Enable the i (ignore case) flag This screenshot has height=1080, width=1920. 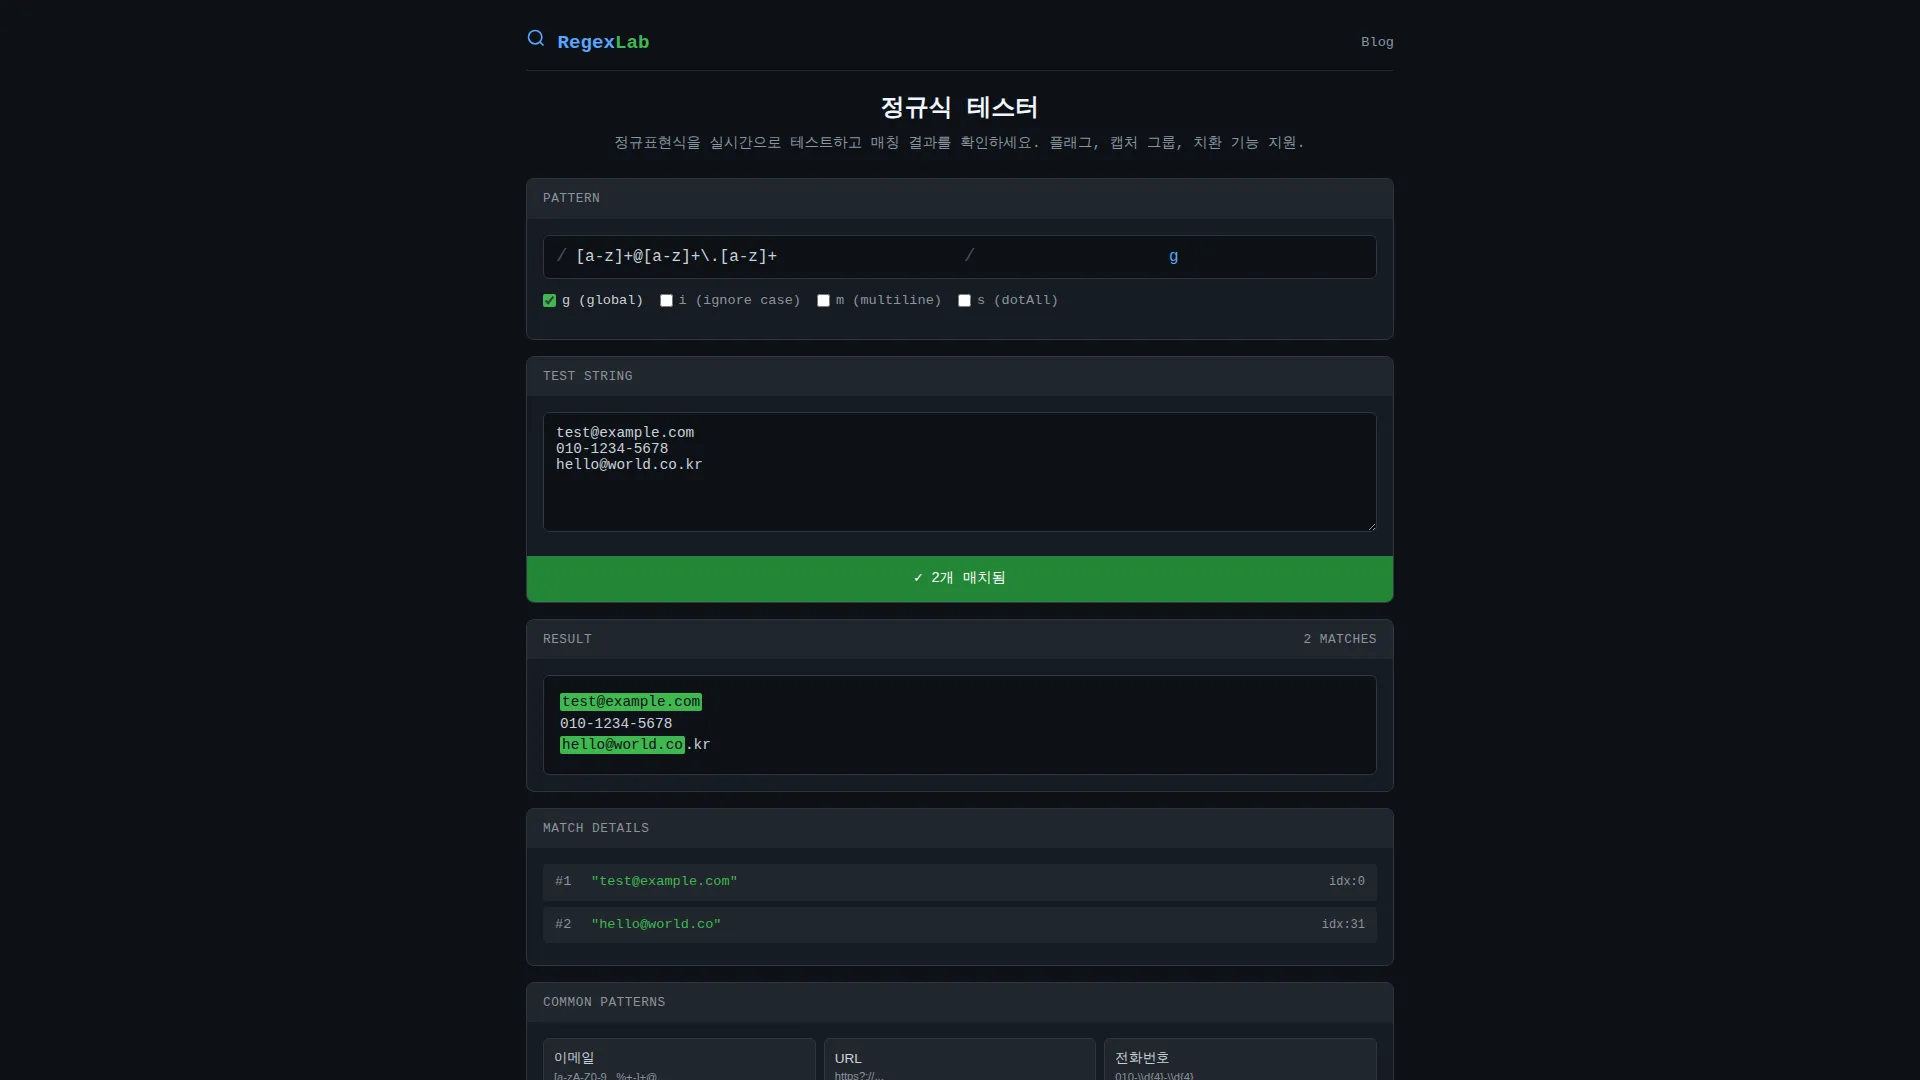667,301
